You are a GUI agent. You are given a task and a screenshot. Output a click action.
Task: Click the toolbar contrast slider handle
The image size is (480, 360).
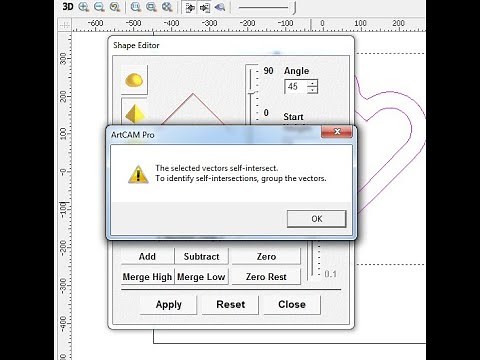294,8
